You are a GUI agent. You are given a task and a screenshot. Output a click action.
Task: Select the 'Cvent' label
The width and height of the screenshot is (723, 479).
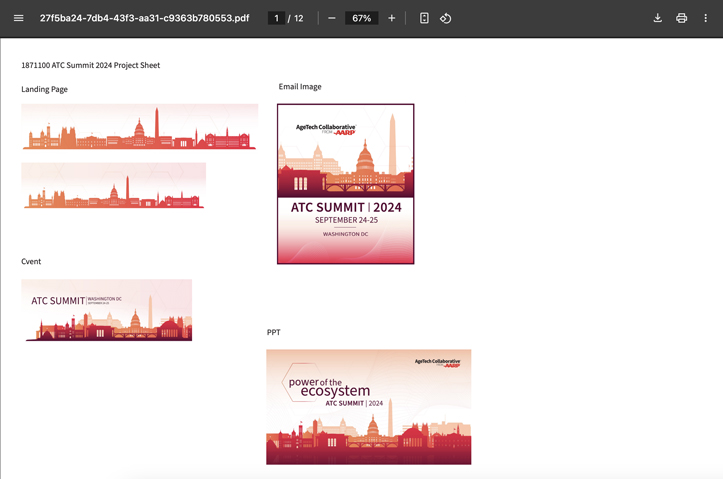click(x=31, y=261)
